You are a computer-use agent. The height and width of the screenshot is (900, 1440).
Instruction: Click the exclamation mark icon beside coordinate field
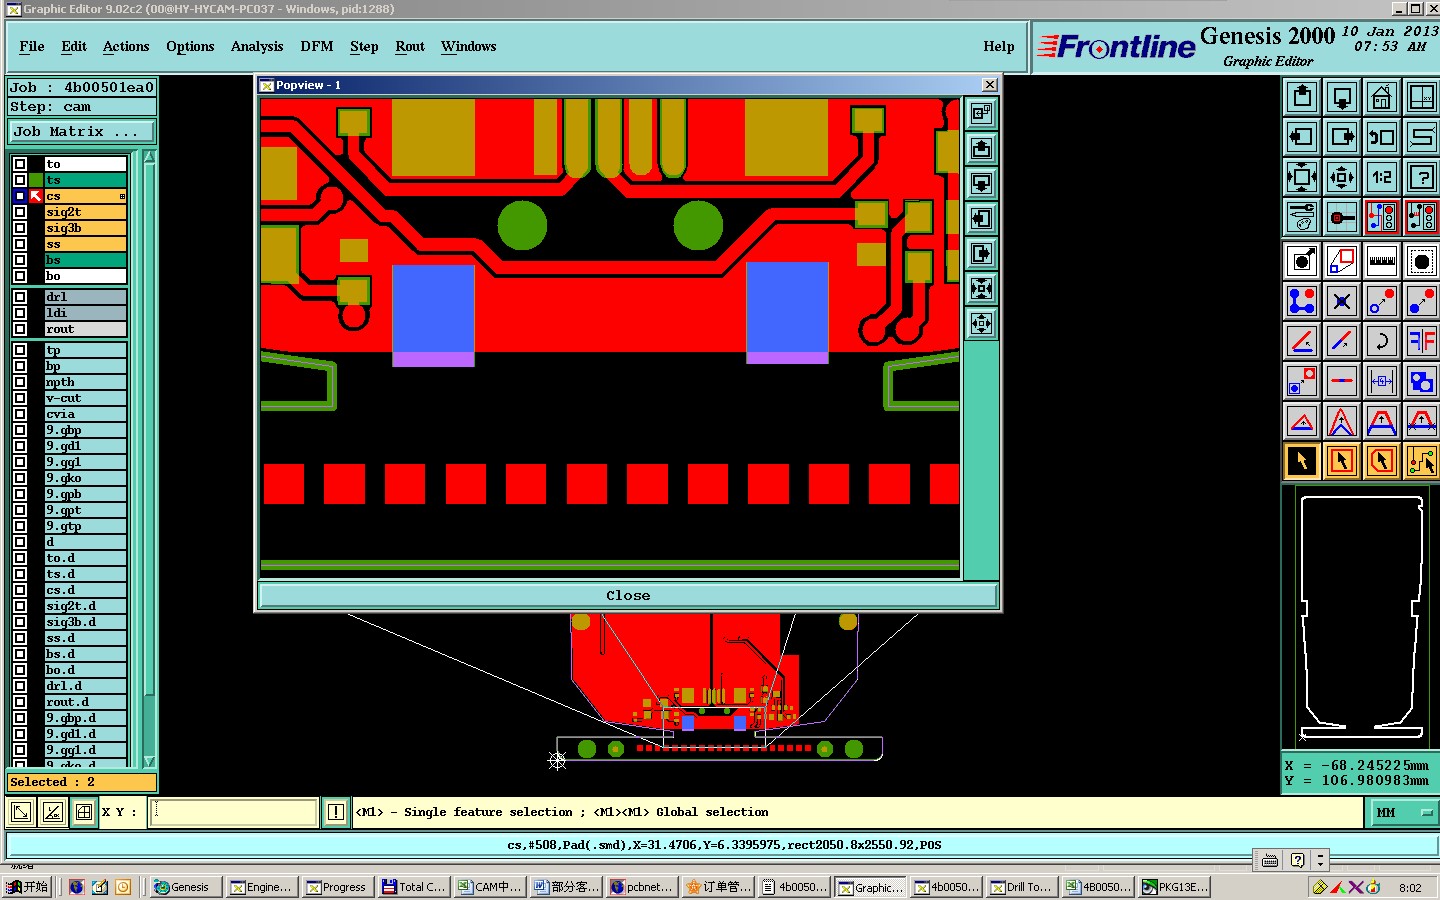[336, 812]
